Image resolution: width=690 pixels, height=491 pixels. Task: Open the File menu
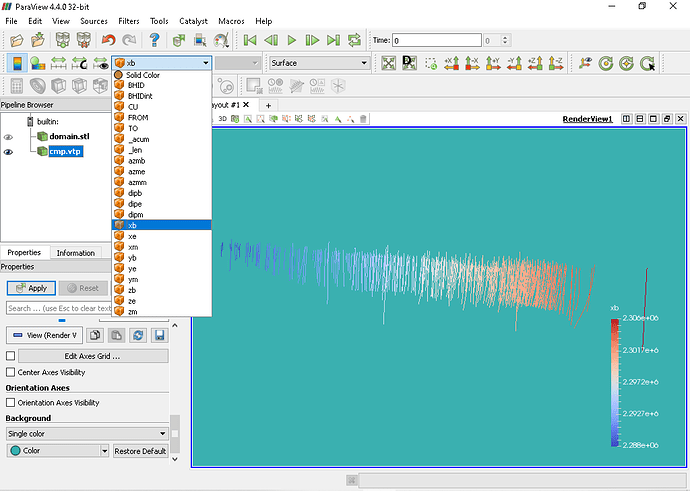coord(11,21)
